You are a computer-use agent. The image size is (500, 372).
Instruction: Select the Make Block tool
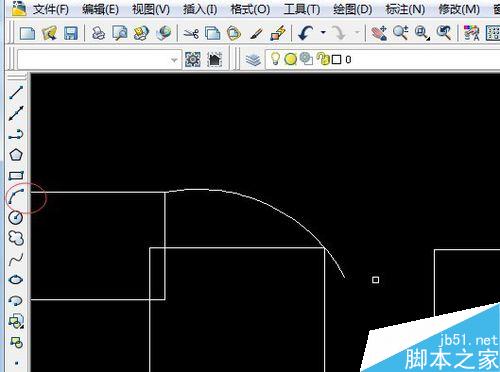(x=16, y=342)
